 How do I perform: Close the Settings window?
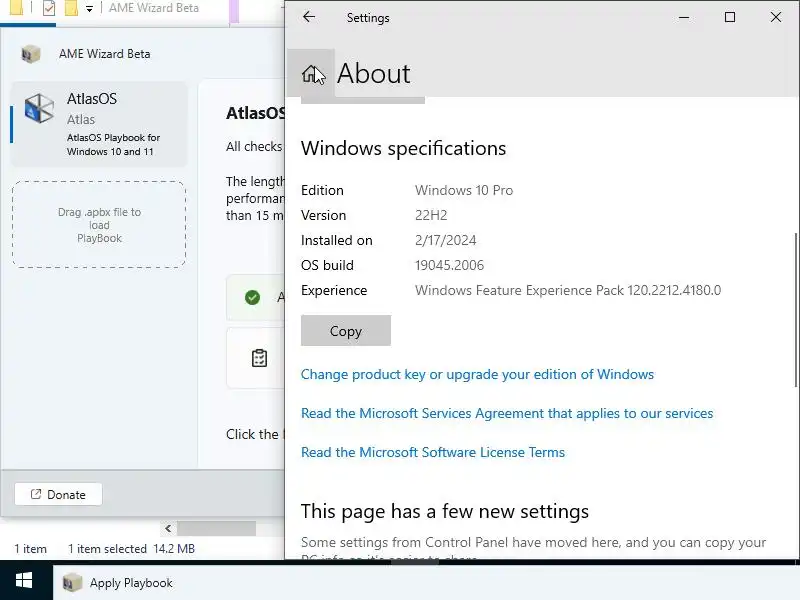click(x=776, y=17)
